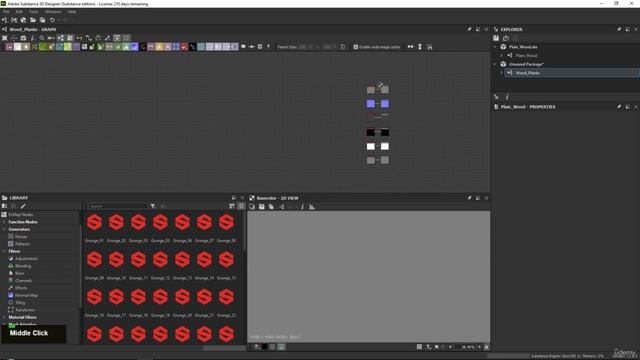640x360 pixels.
Task: Click the info icon in graph toolbar
Action: (x=33, y=38)
